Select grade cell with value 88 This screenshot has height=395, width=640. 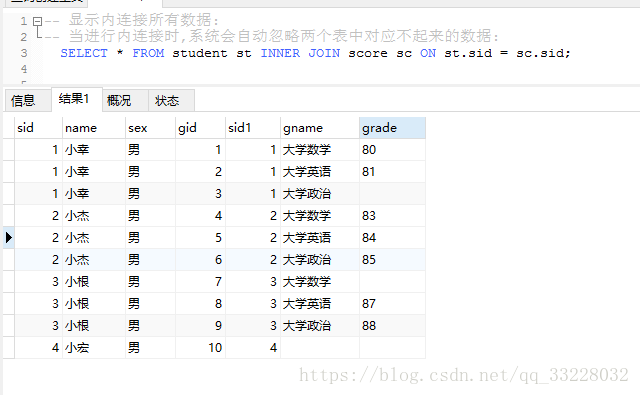click(392, 326)
